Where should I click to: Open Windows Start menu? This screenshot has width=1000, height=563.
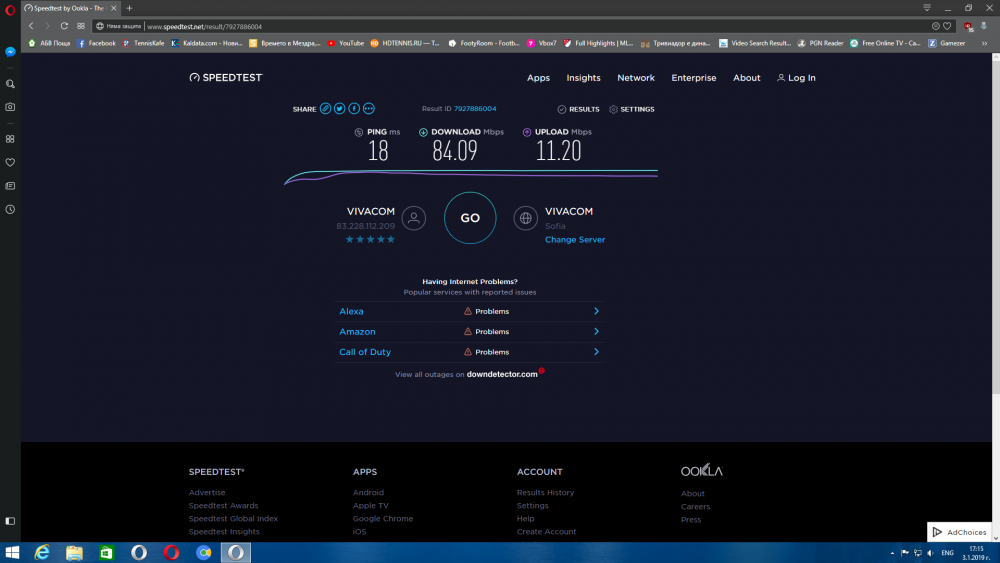point(12,552)
